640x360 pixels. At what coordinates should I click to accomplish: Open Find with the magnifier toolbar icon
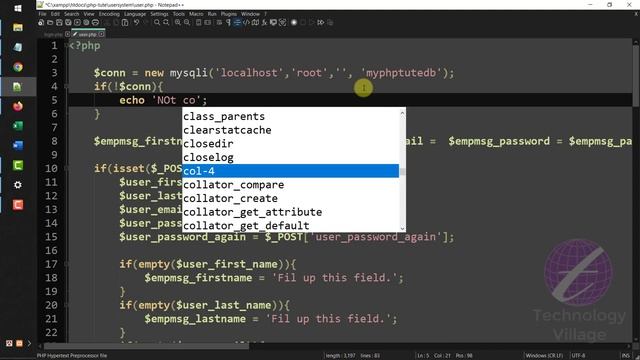(157, 22)
